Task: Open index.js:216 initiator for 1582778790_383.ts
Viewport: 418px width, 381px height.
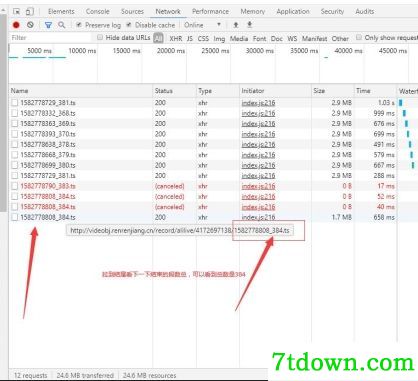Action: tap(258, 186)
